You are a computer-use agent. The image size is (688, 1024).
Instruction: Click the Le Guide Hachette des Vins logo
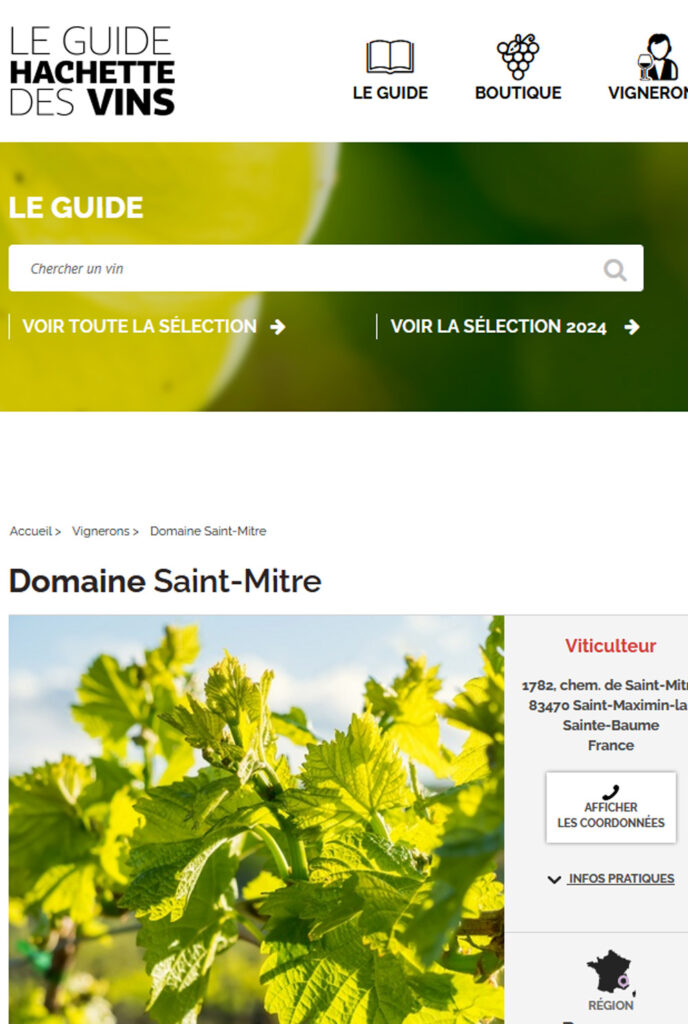click(92, 71)
